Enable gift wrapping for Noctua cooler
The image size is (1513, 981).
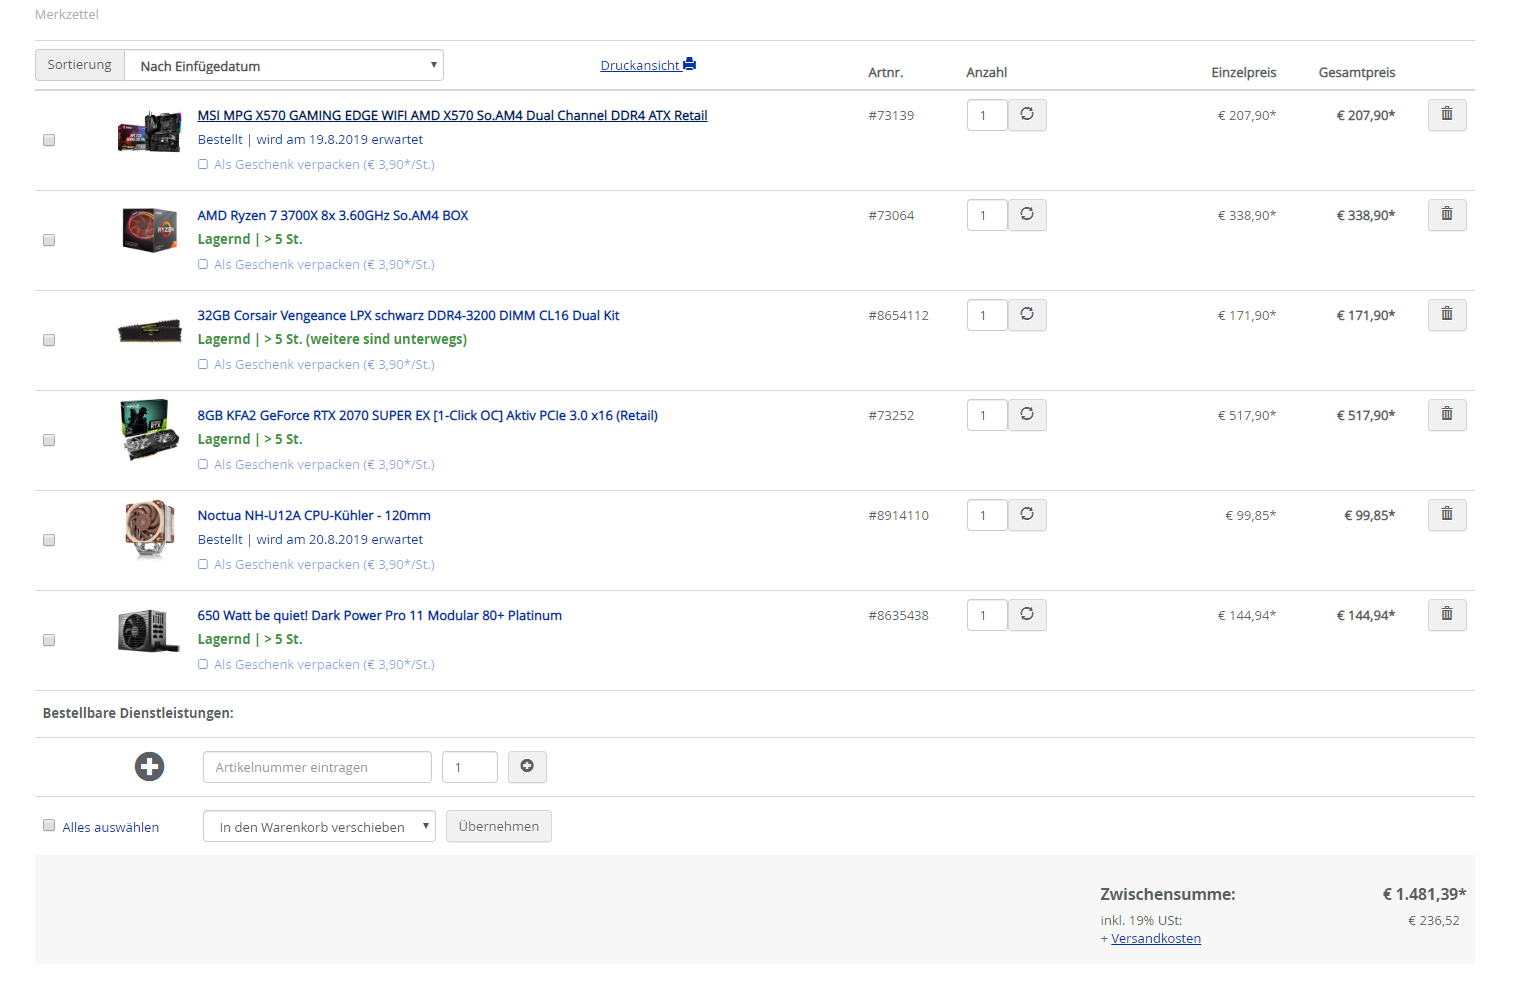203,565
